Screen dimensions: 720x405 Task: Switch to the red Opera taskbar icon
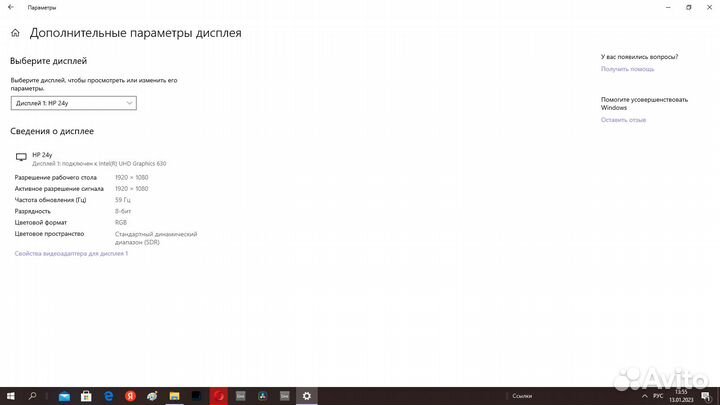(x=219, y=396)
